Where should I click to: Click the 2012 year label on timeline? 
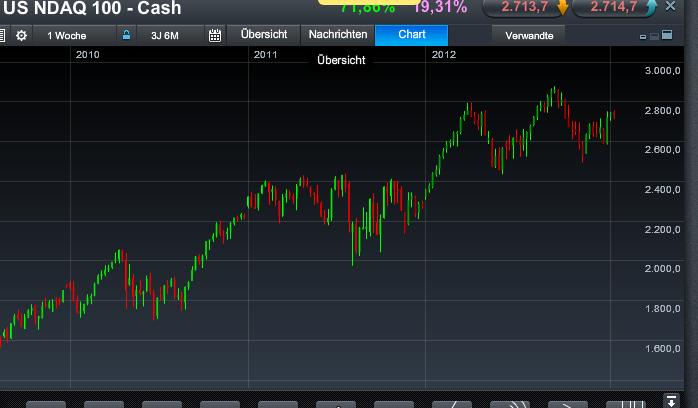tap(444, 55)
